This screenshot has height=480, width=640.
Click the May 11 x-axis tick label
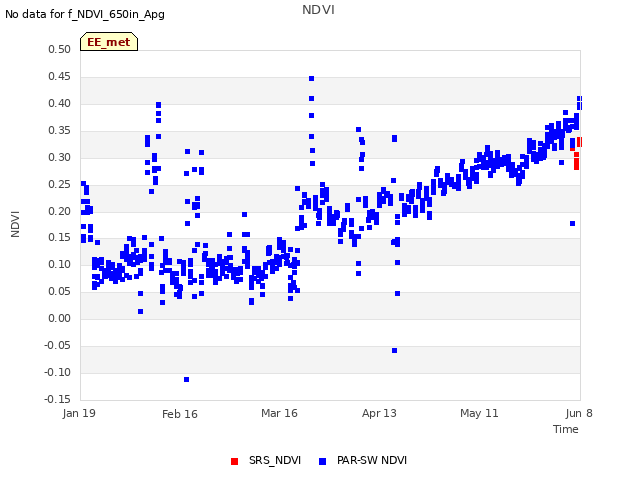tap(479, 413)
